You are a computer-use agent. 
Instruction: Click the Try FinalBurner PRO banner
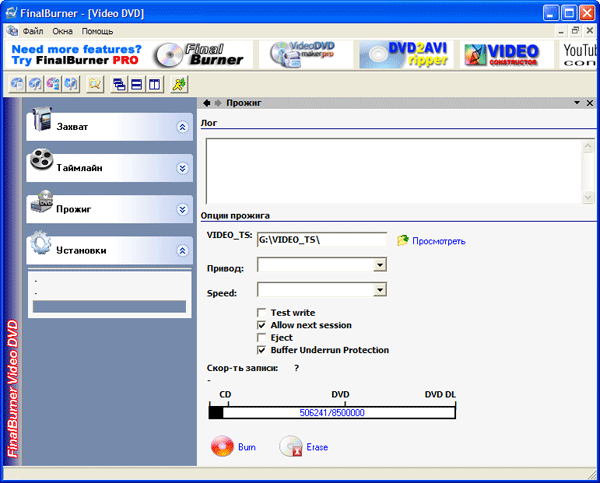(77, 55)
